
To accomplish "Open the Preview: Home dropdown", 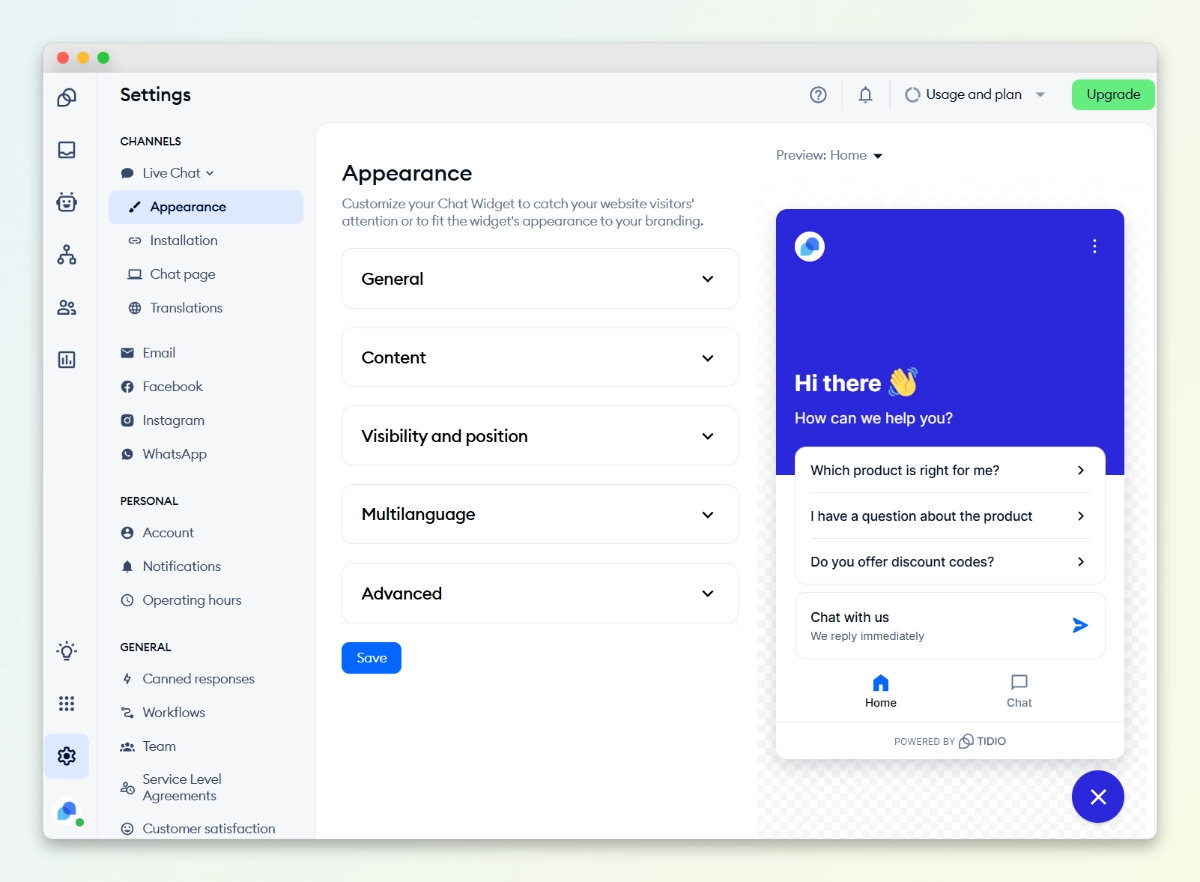I will [829, 156].
